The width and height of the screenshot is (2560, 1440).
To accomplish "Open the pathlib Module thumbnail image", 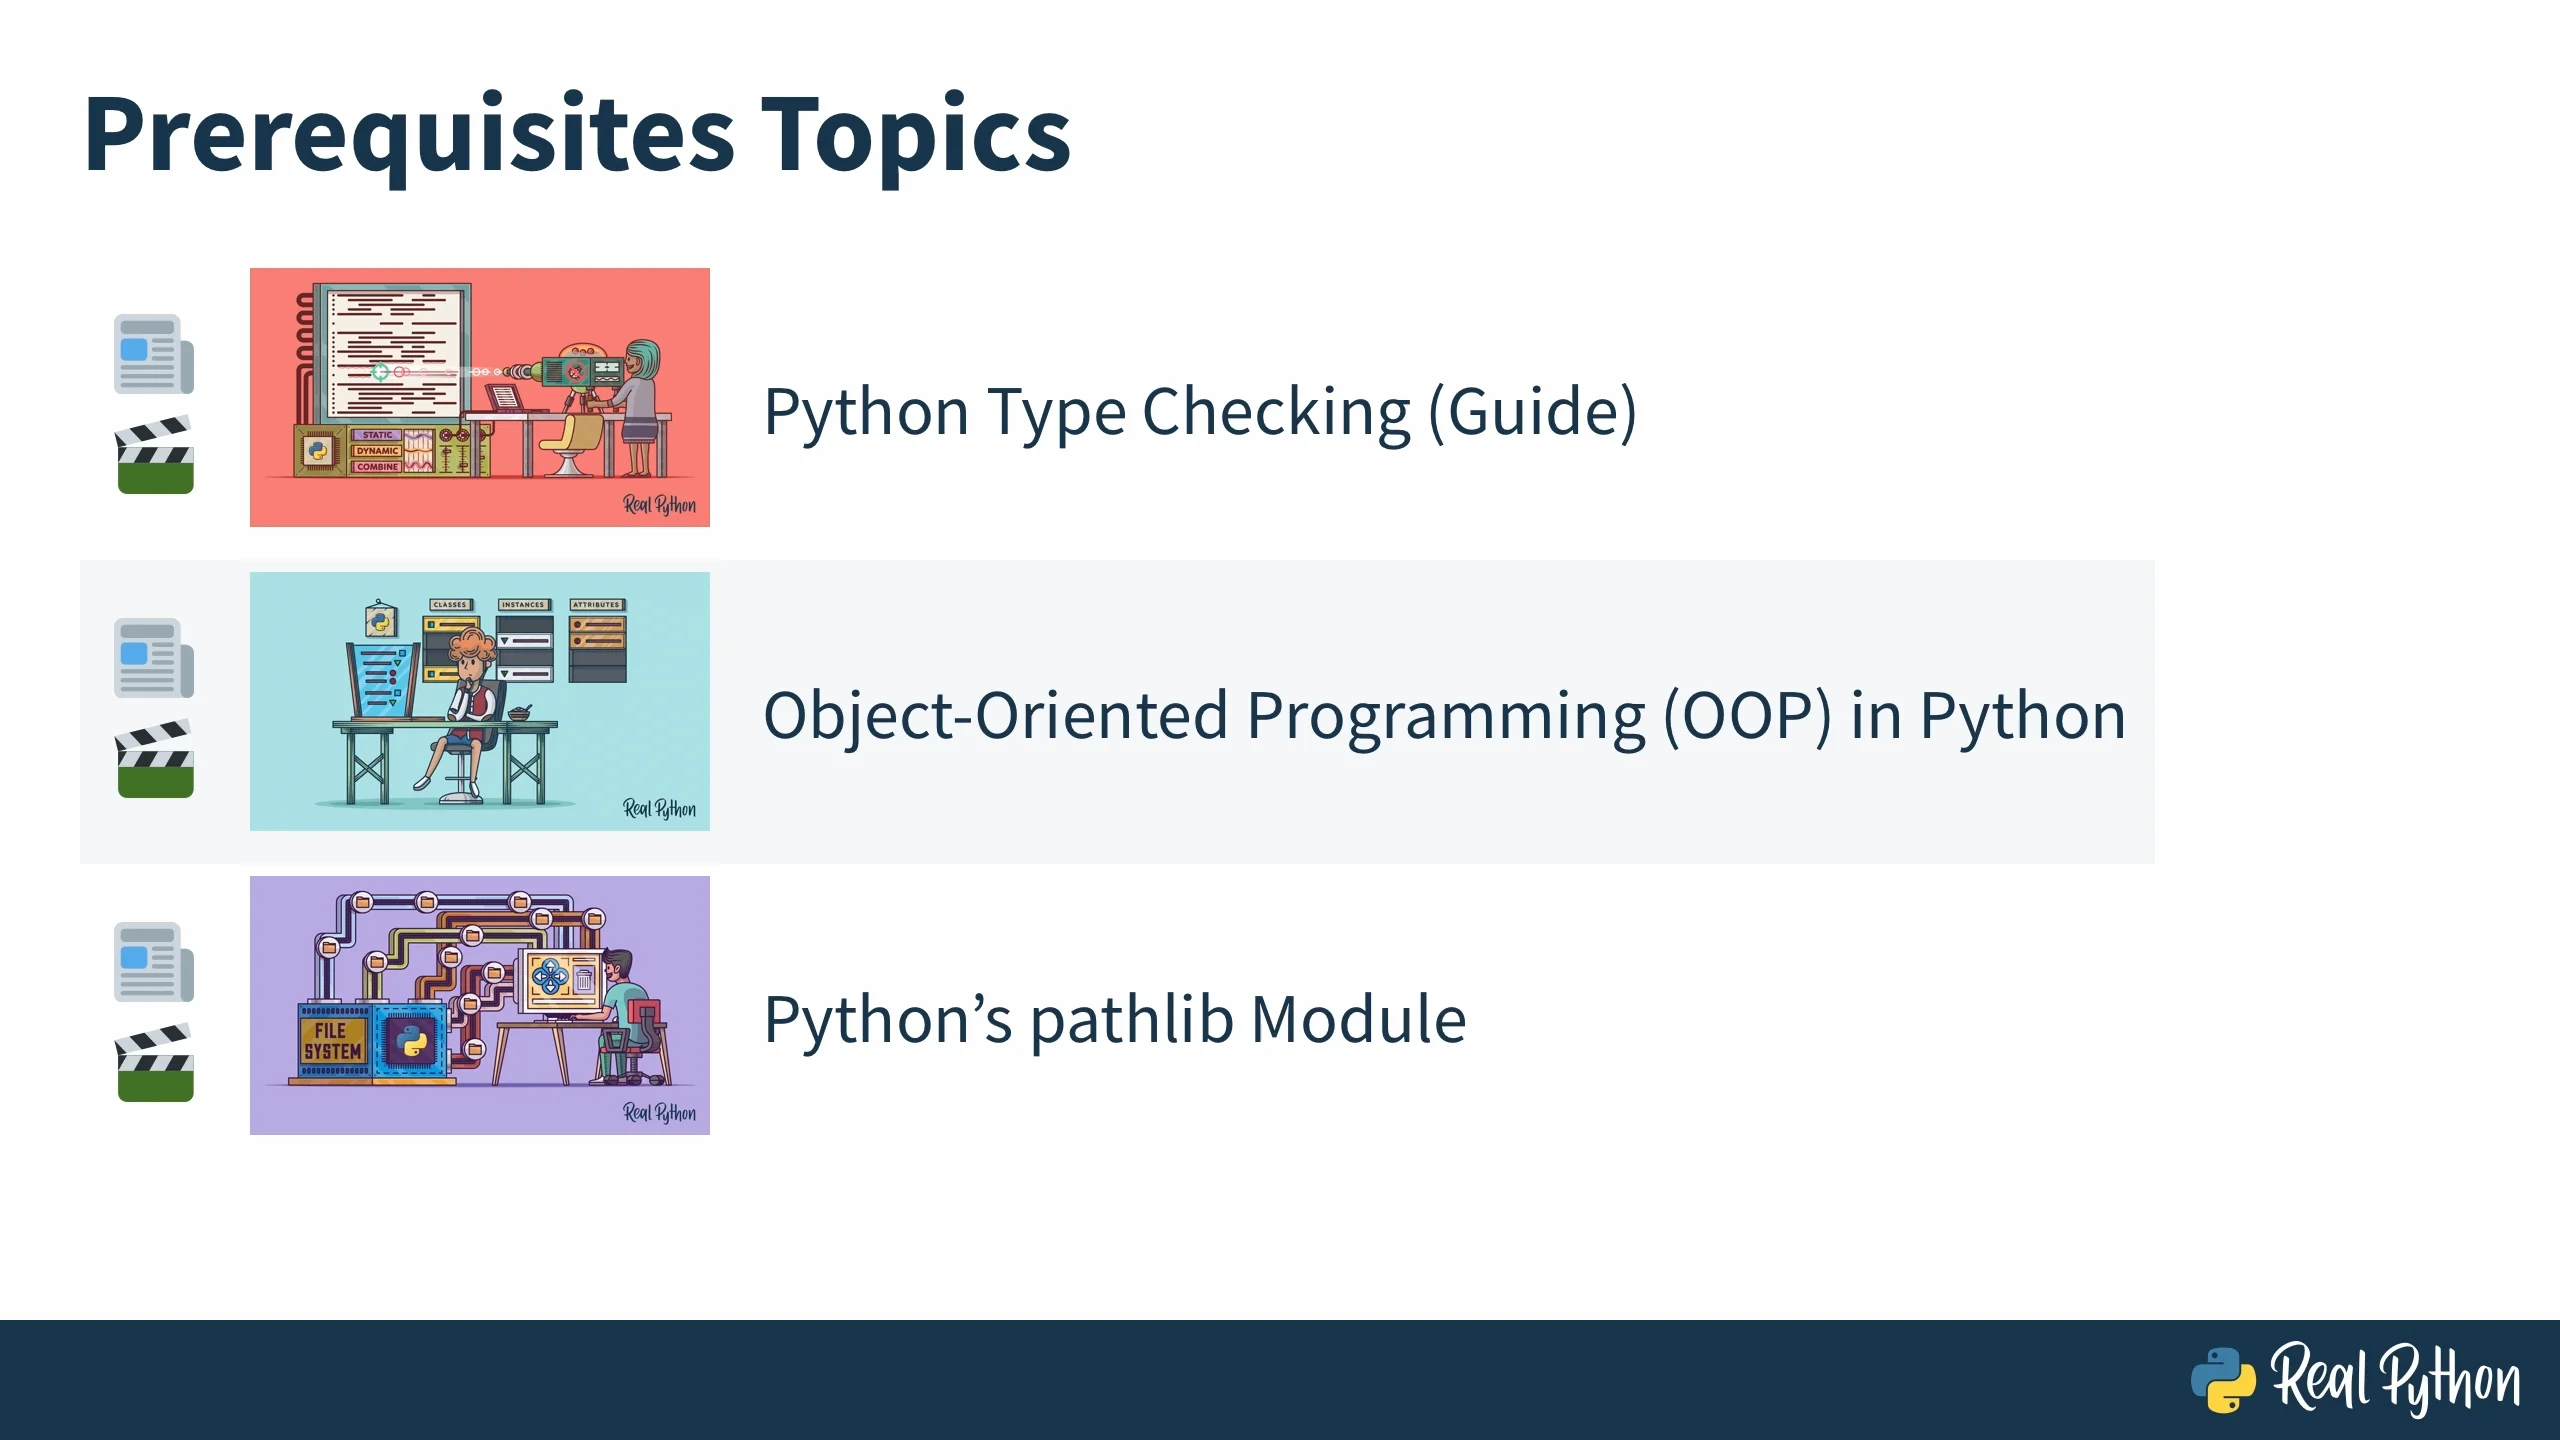I will 479,1005.
